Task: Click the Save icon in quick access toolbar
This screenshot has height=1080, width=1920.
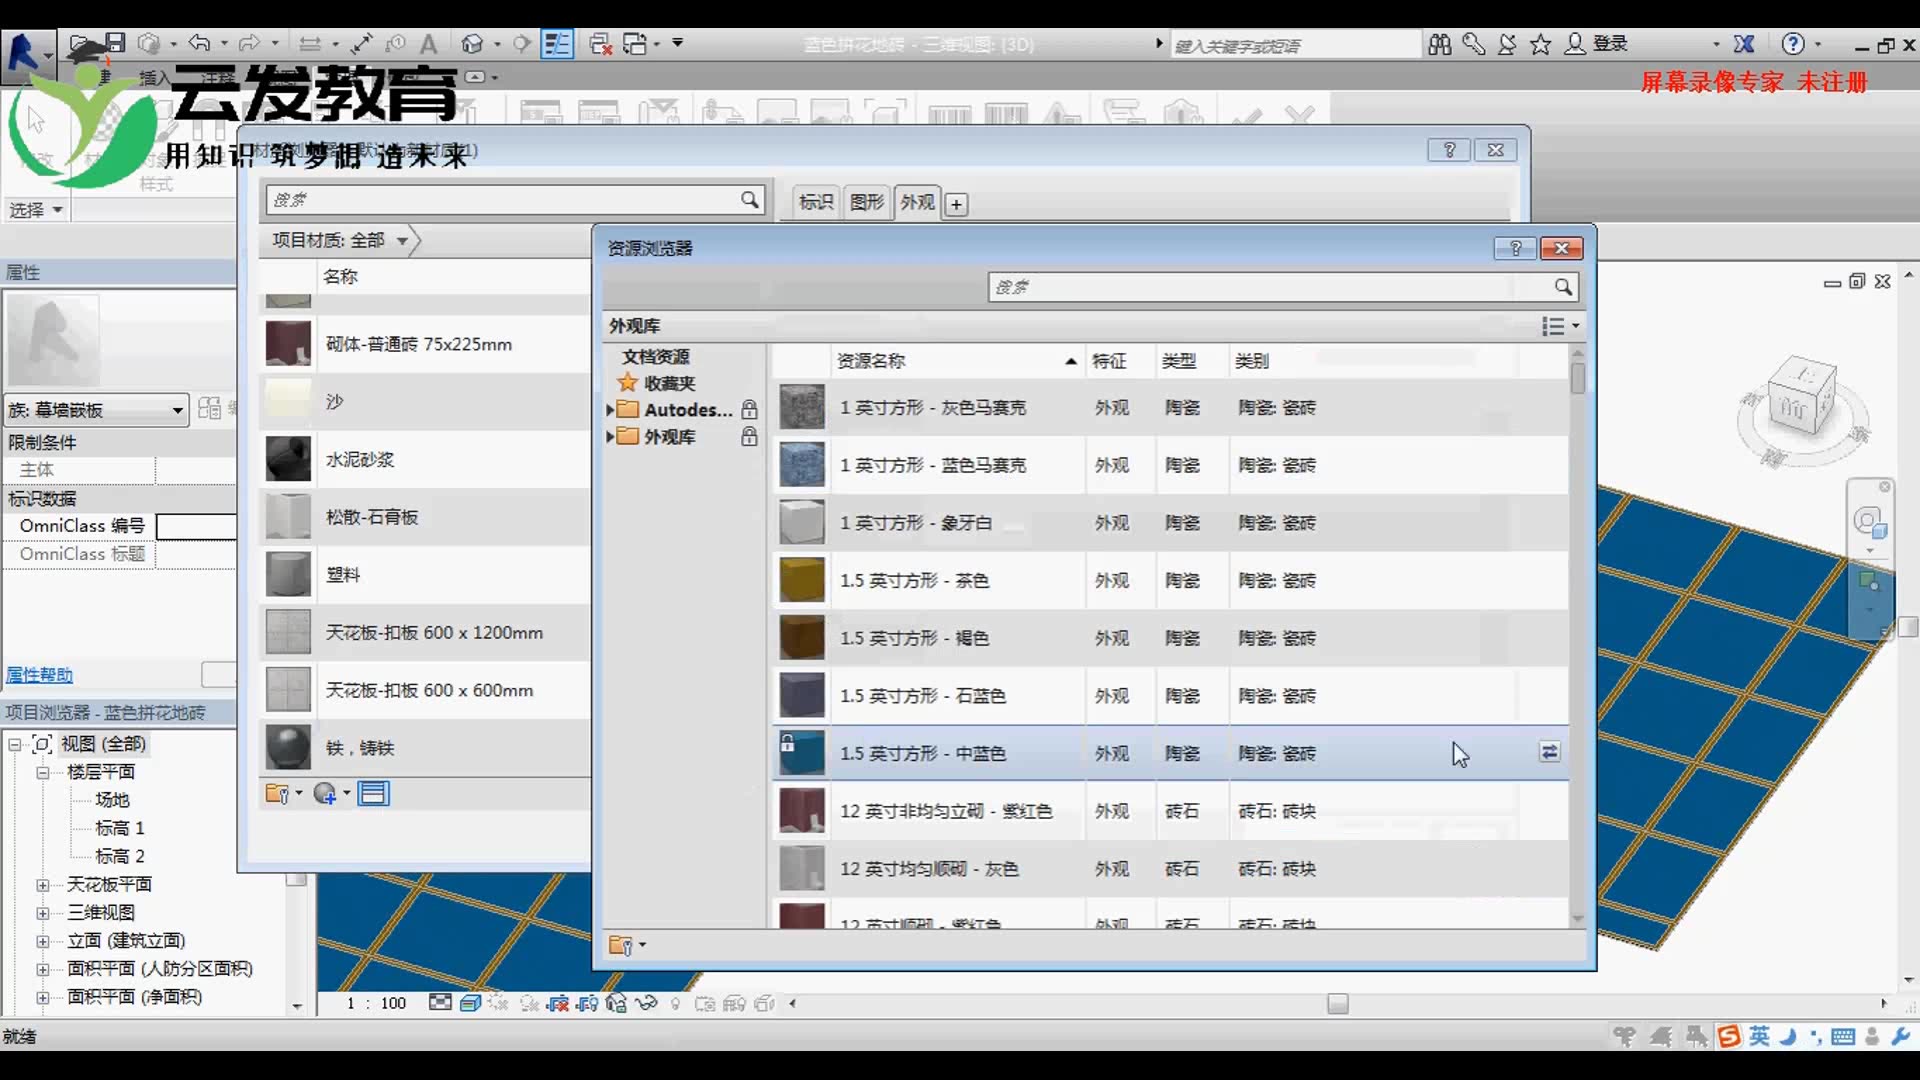Action: click(x=115, y=43)
